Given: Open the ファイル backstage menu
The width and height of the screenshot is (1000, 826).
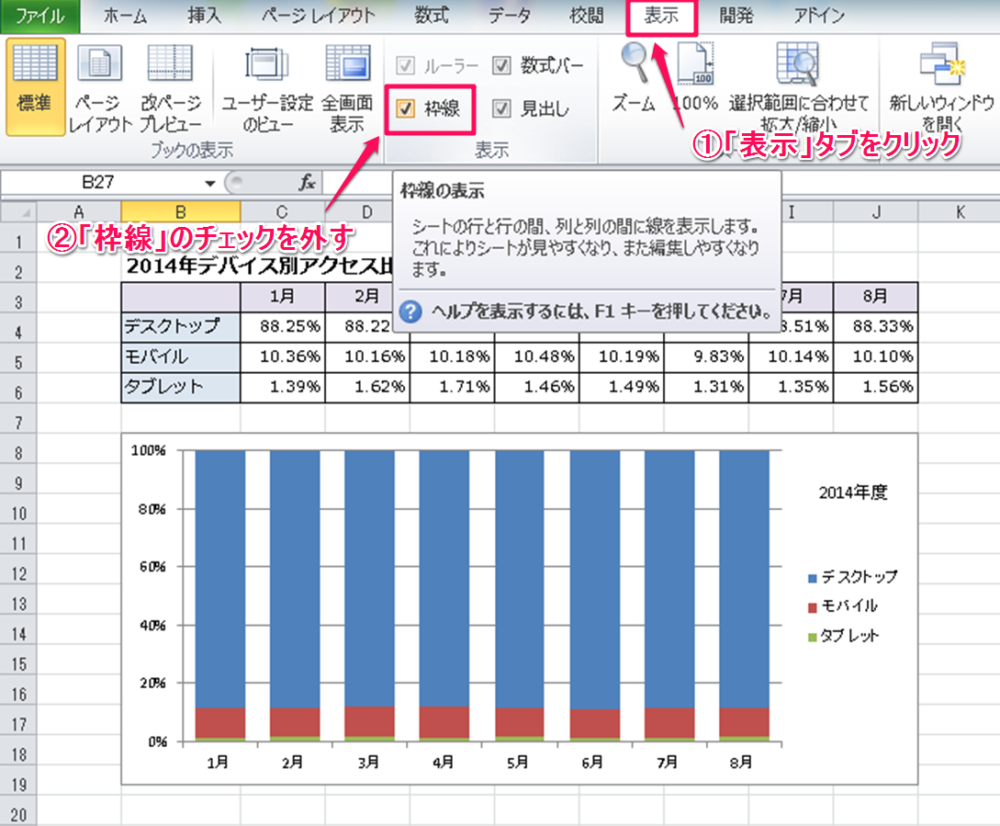Looking at the screenshot, I should (x=39, y=16).
